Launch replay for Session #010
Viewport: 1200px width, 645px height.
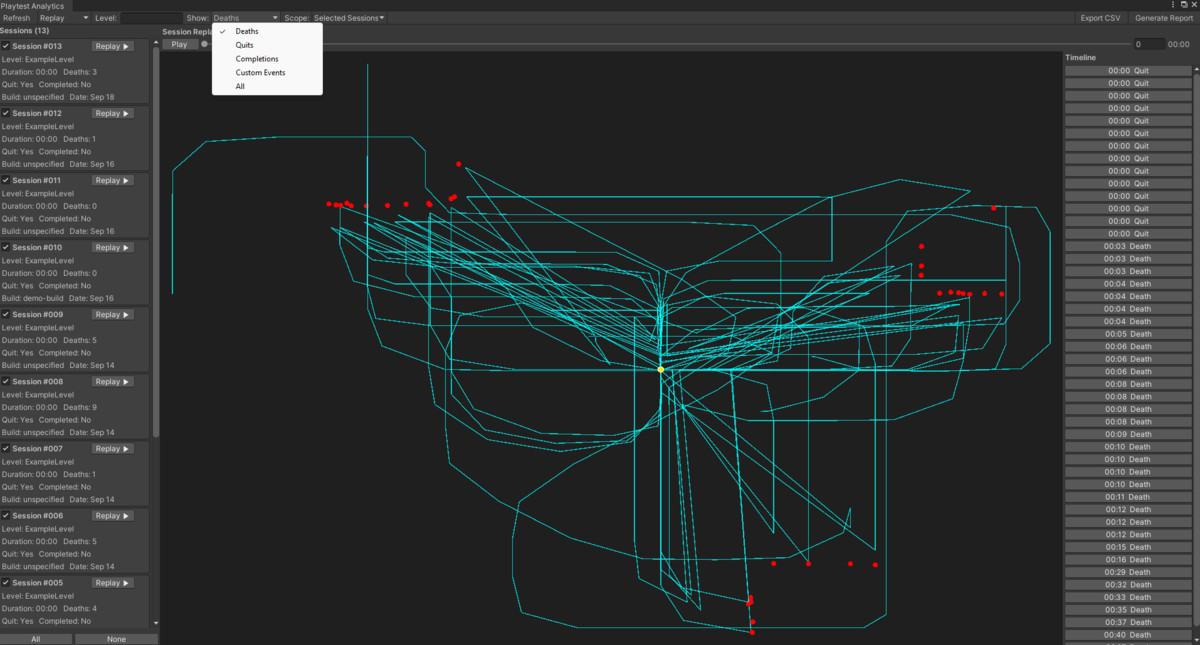click(112, 247)
